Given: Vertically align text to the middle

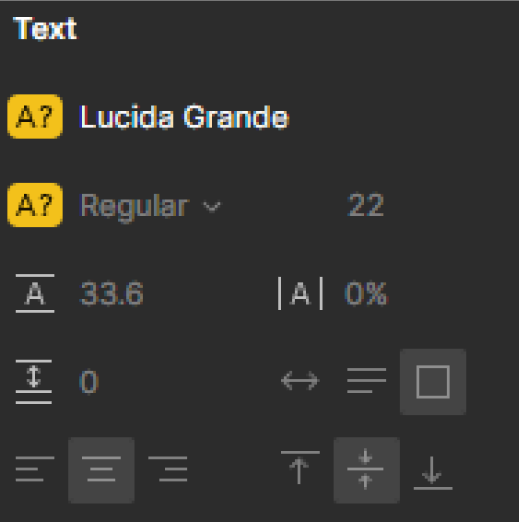Looking at the screenshot, I should click(x=366, y=470).
